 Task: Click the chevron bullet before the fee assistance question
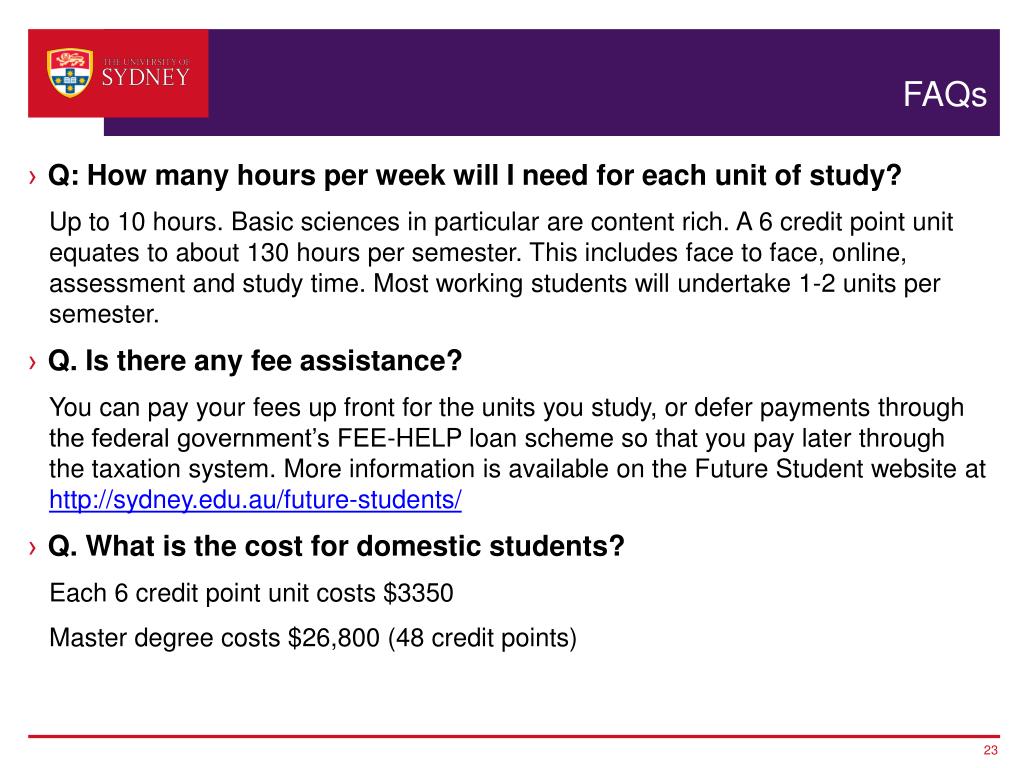point(34,362)
